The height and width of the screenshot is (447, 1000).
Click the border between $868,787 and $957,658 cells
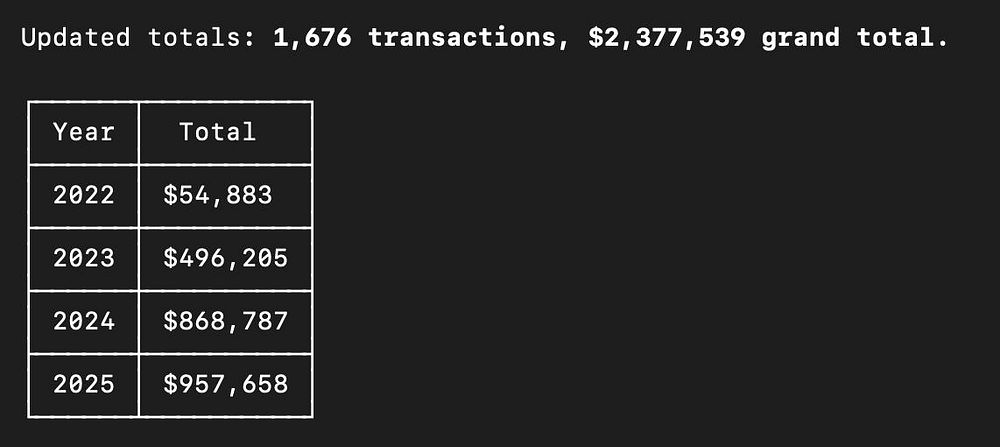tap(225, 354)
